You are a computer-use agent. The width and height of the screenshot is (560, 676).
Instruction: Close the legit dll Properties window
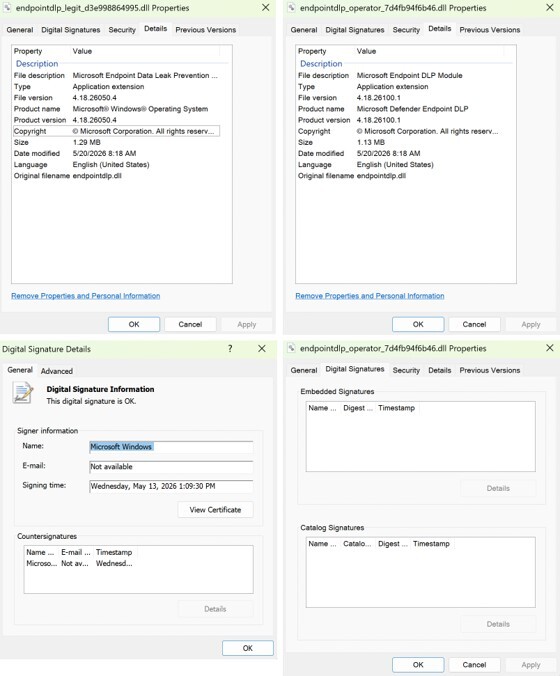(x=266, y=7)
